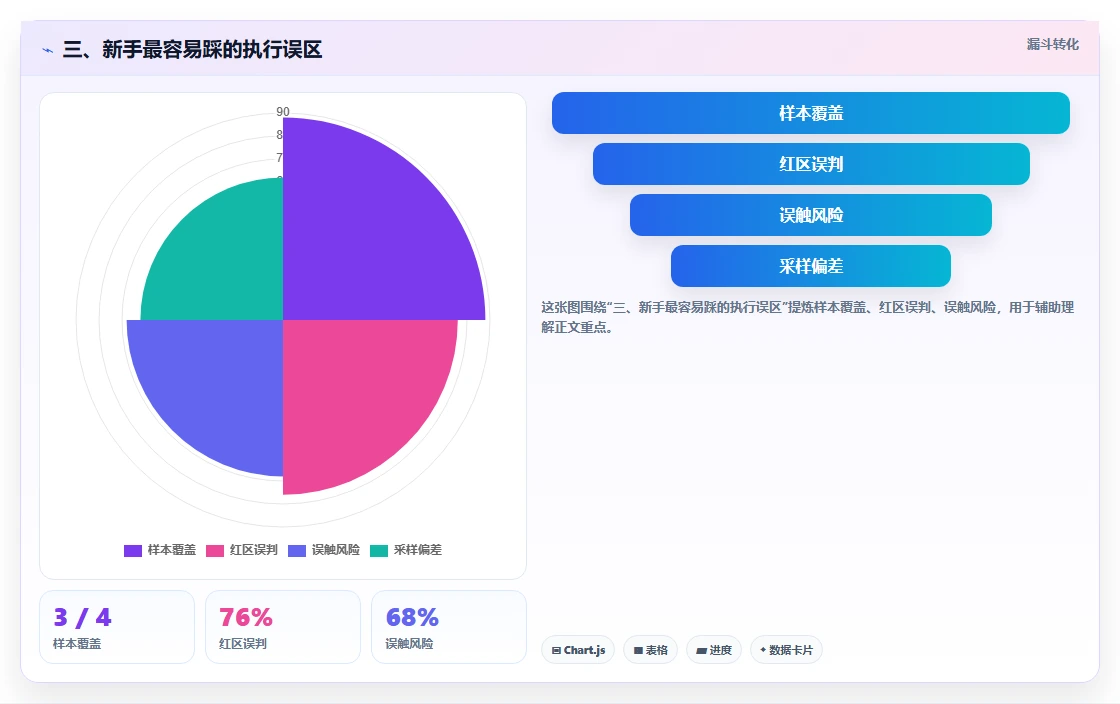
Task: Click the icon inside the Chart.js chip
Action: coord(556,650)
